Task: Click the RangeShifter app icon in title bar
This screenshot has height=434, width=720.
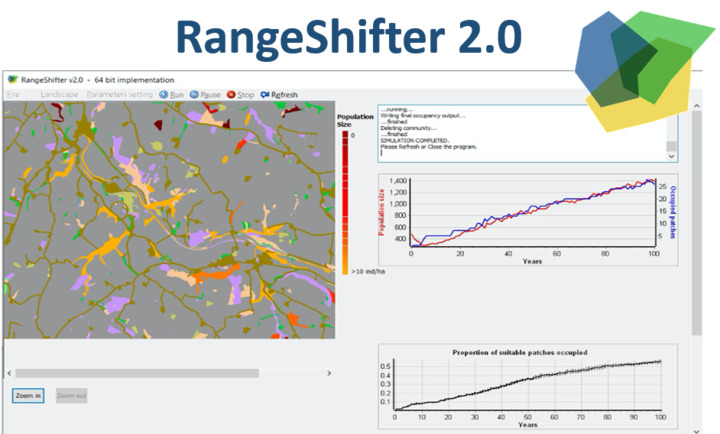Action: pyautogui.click(x=13, y=80)
